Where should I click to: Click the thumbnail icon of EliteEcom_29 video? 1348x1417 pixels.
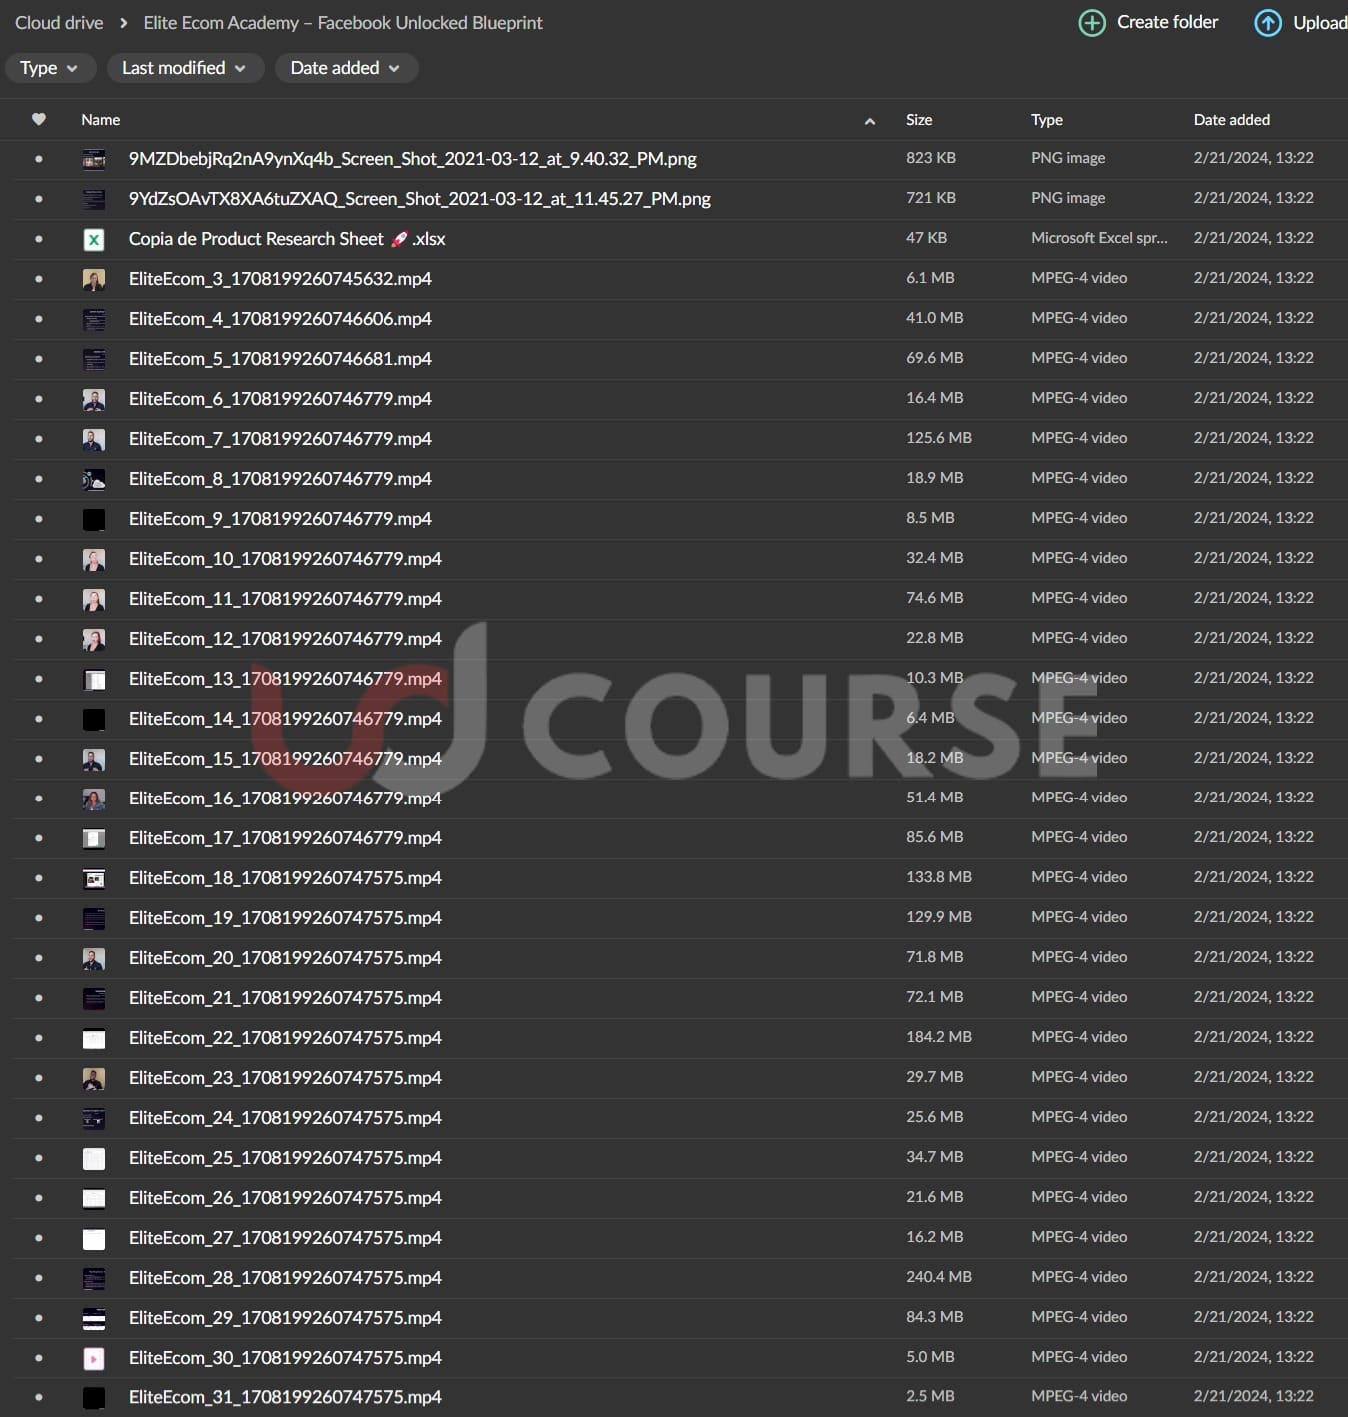(x=94, y=1318)
